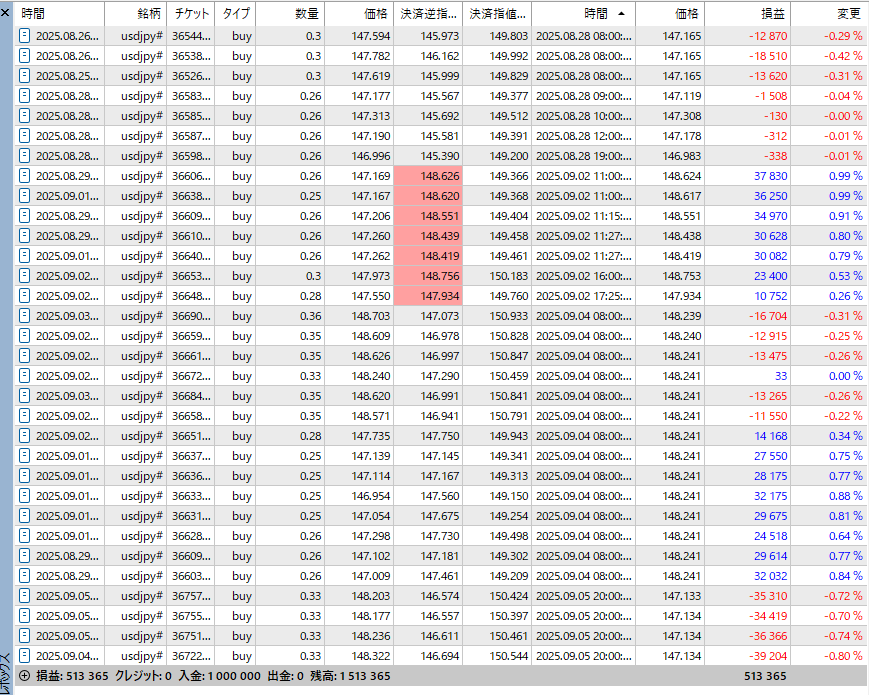Click the profit value 37 830
This screenshot has height=695, width=869.
point(770,176)
